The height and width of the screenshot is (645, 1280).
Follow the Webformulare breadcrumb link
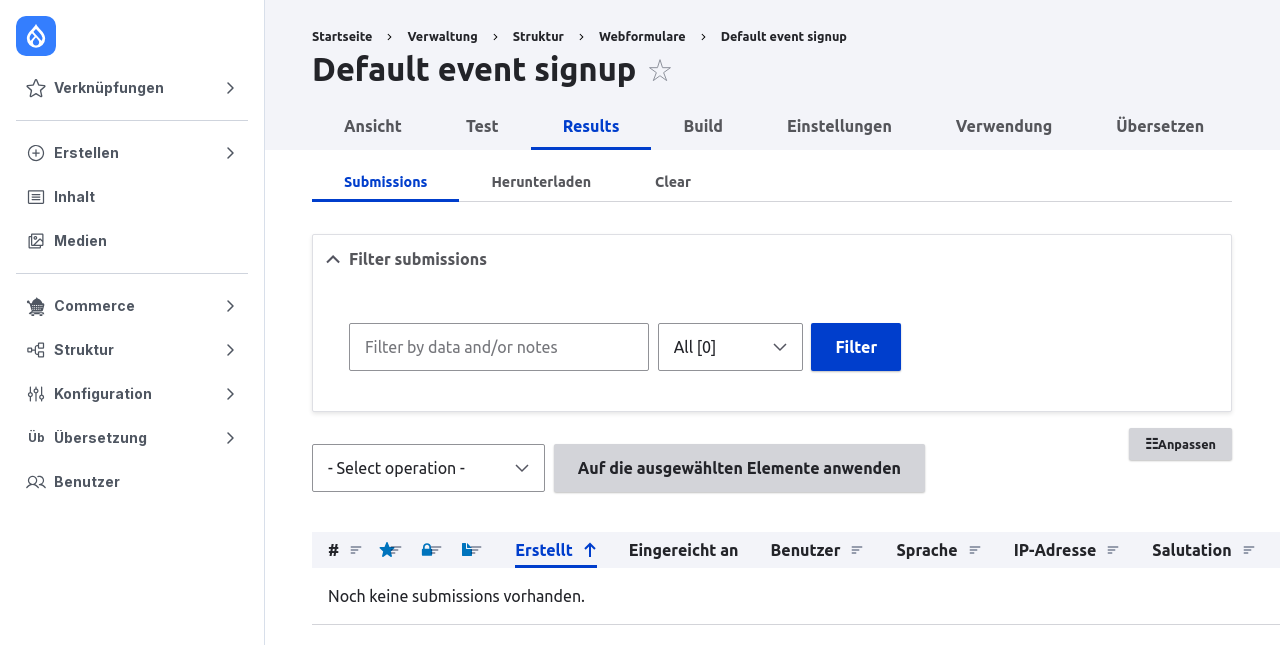642,37
